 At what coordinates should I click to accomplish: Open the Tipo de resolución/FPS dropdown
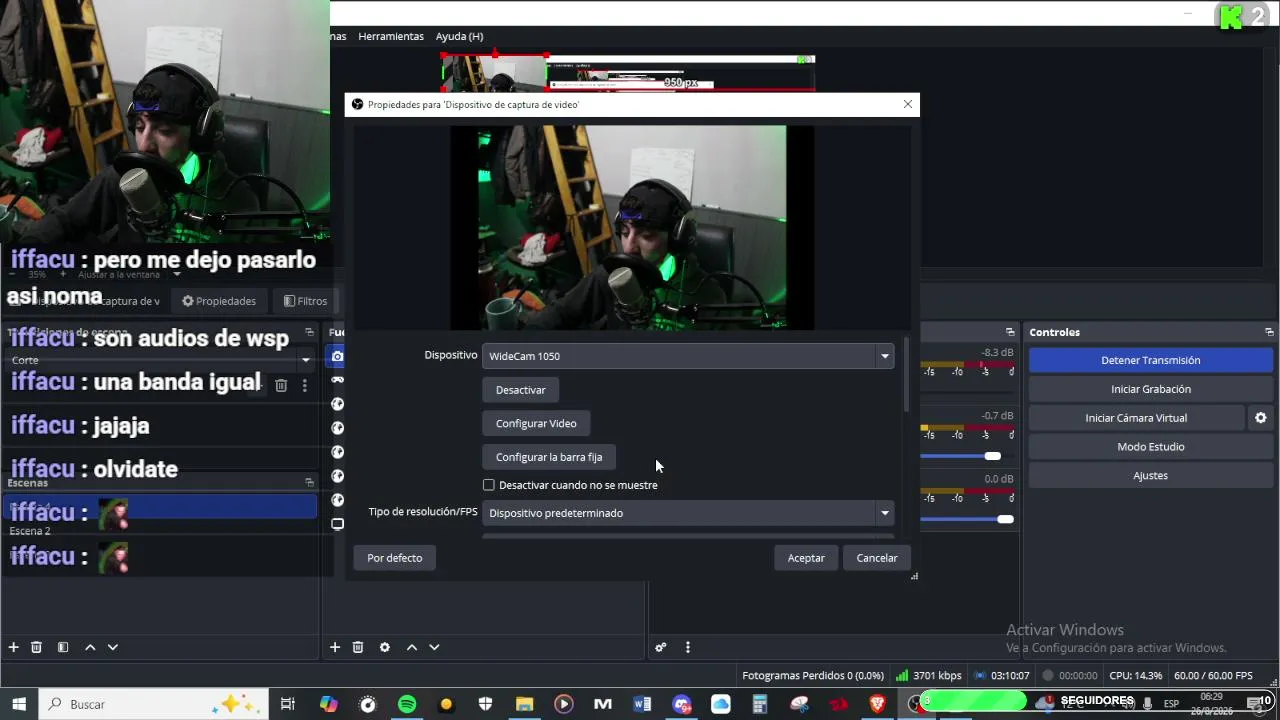tap(688, 513)
